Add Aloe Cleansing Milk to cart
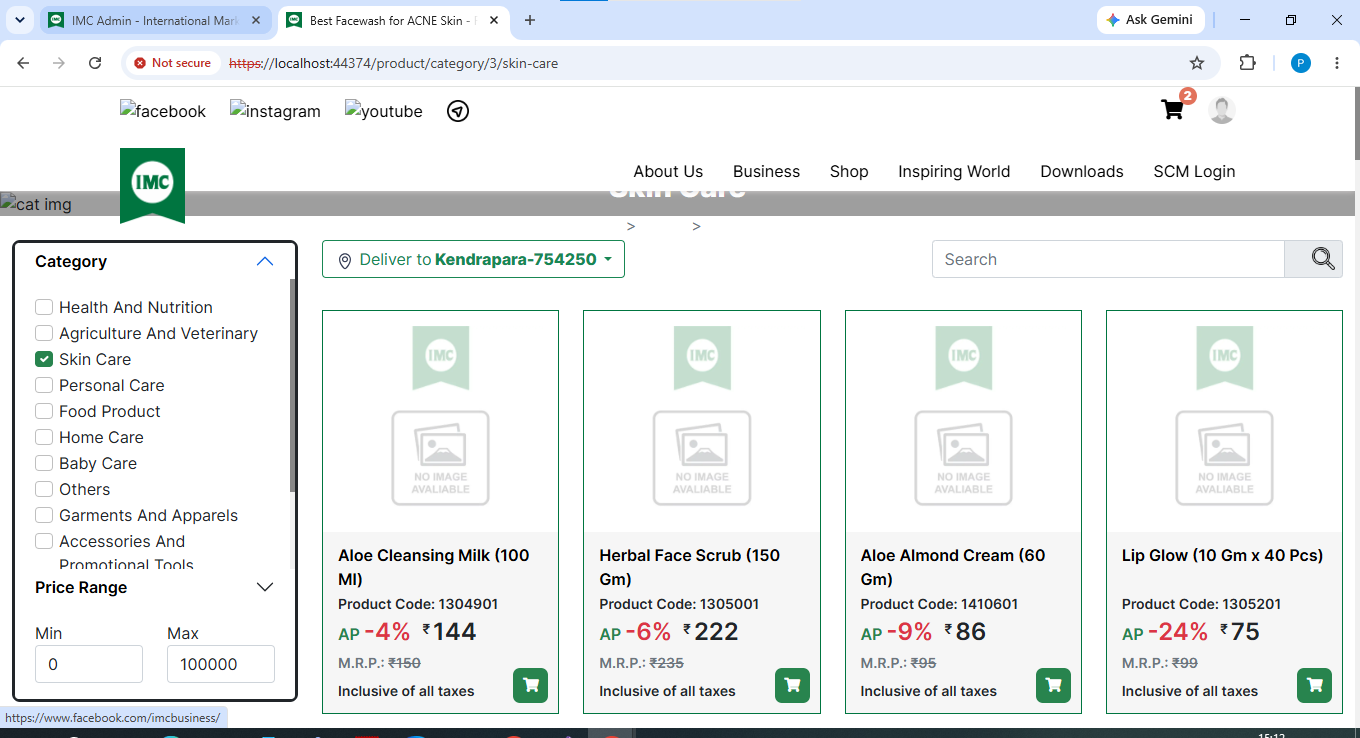1360x738 pixels. tap(531, 685)
